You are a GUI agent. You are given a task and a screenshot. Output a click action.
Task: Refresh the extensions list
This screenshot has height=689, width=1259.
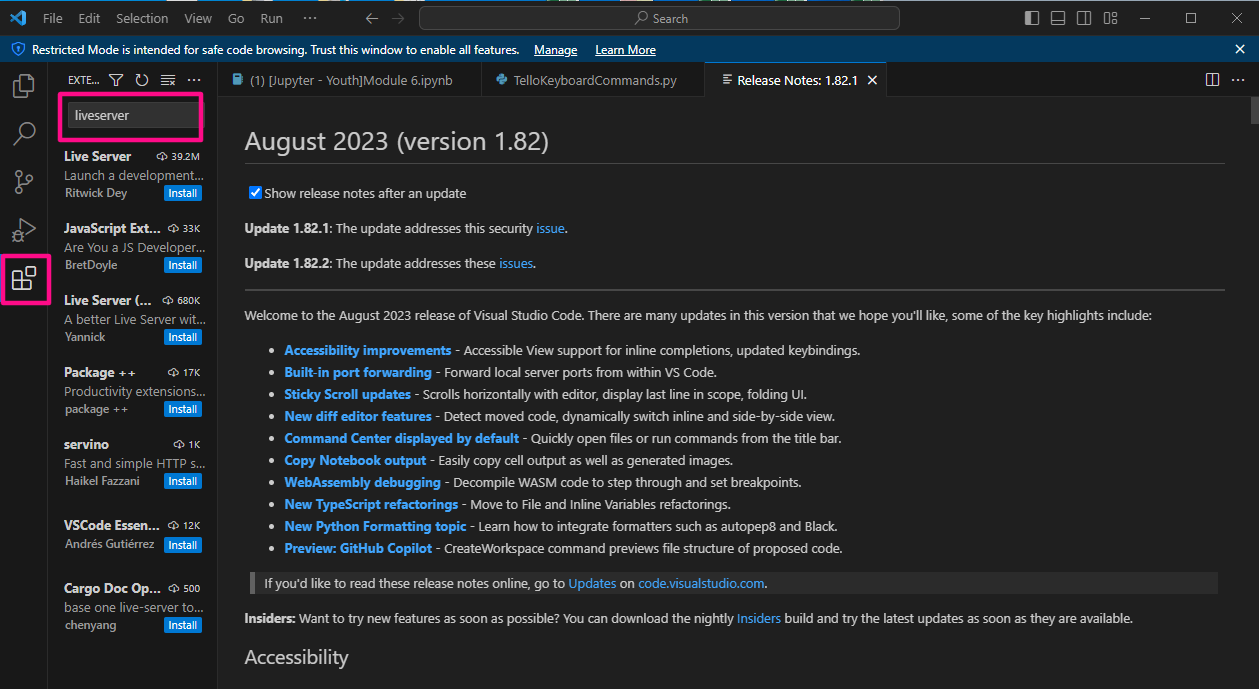coord(142,80)
